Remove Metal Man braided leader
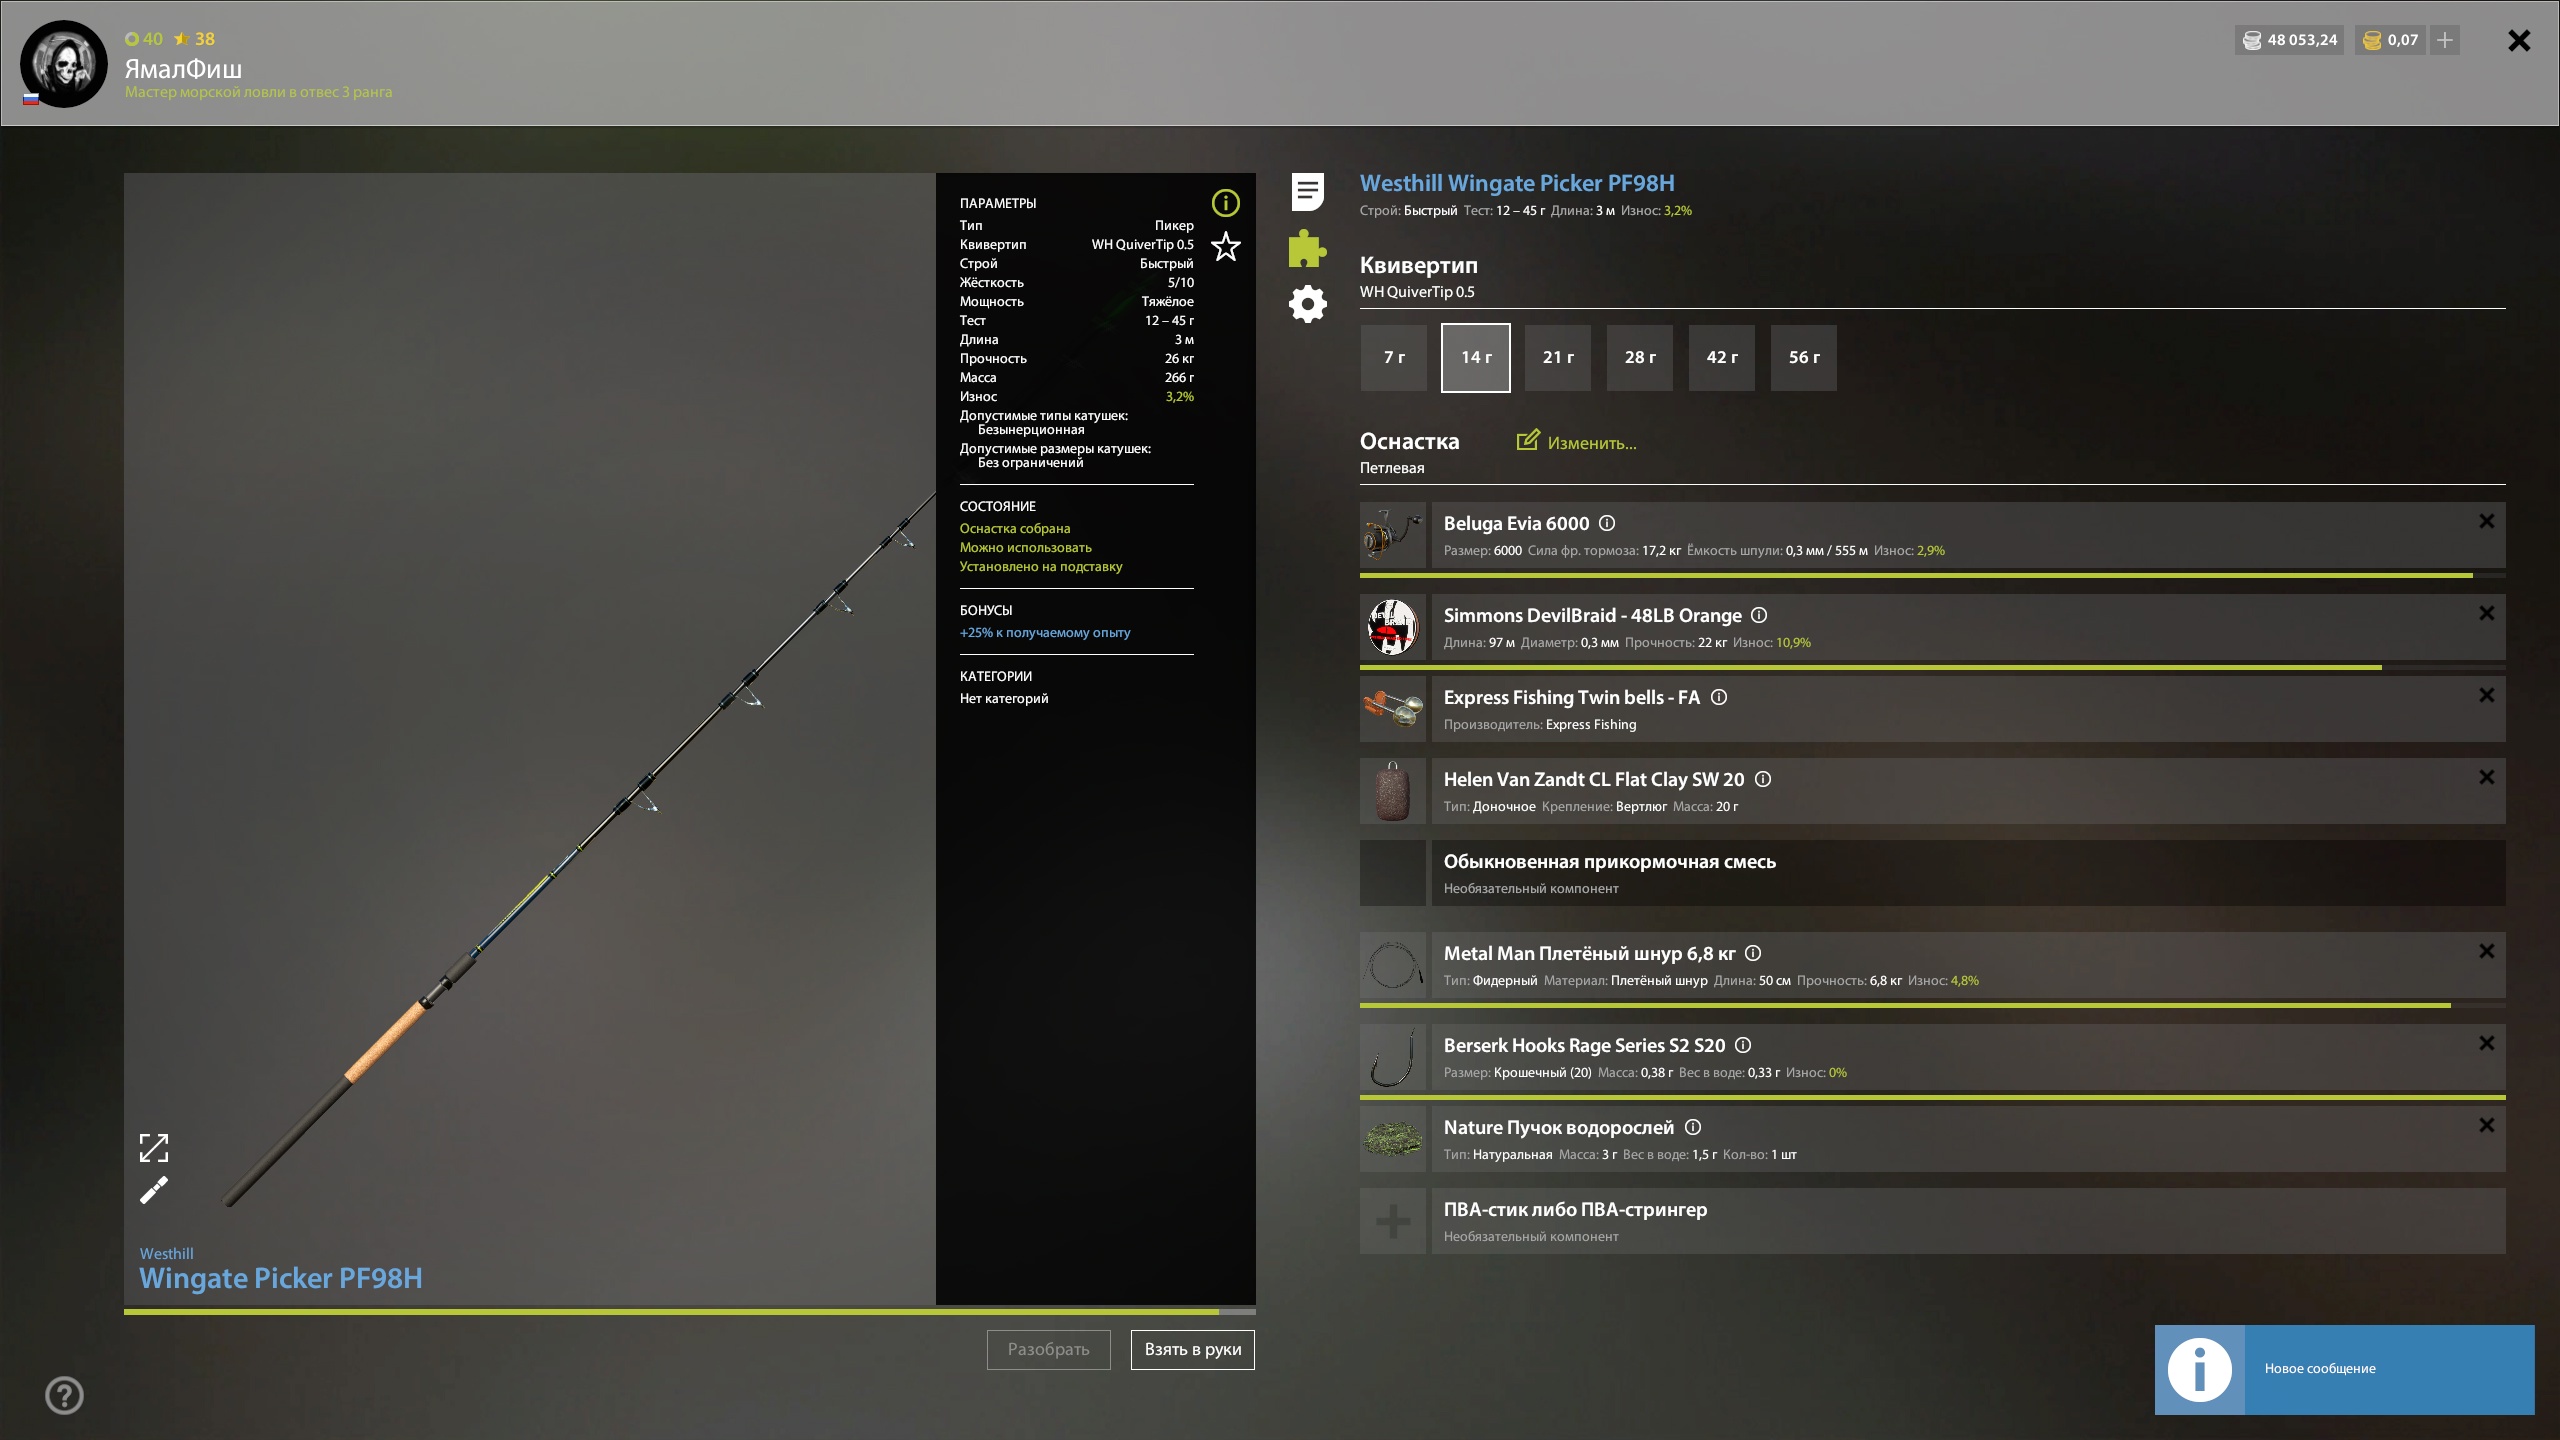Screen dimensions: 2560x1440 tap(2487, 951)
